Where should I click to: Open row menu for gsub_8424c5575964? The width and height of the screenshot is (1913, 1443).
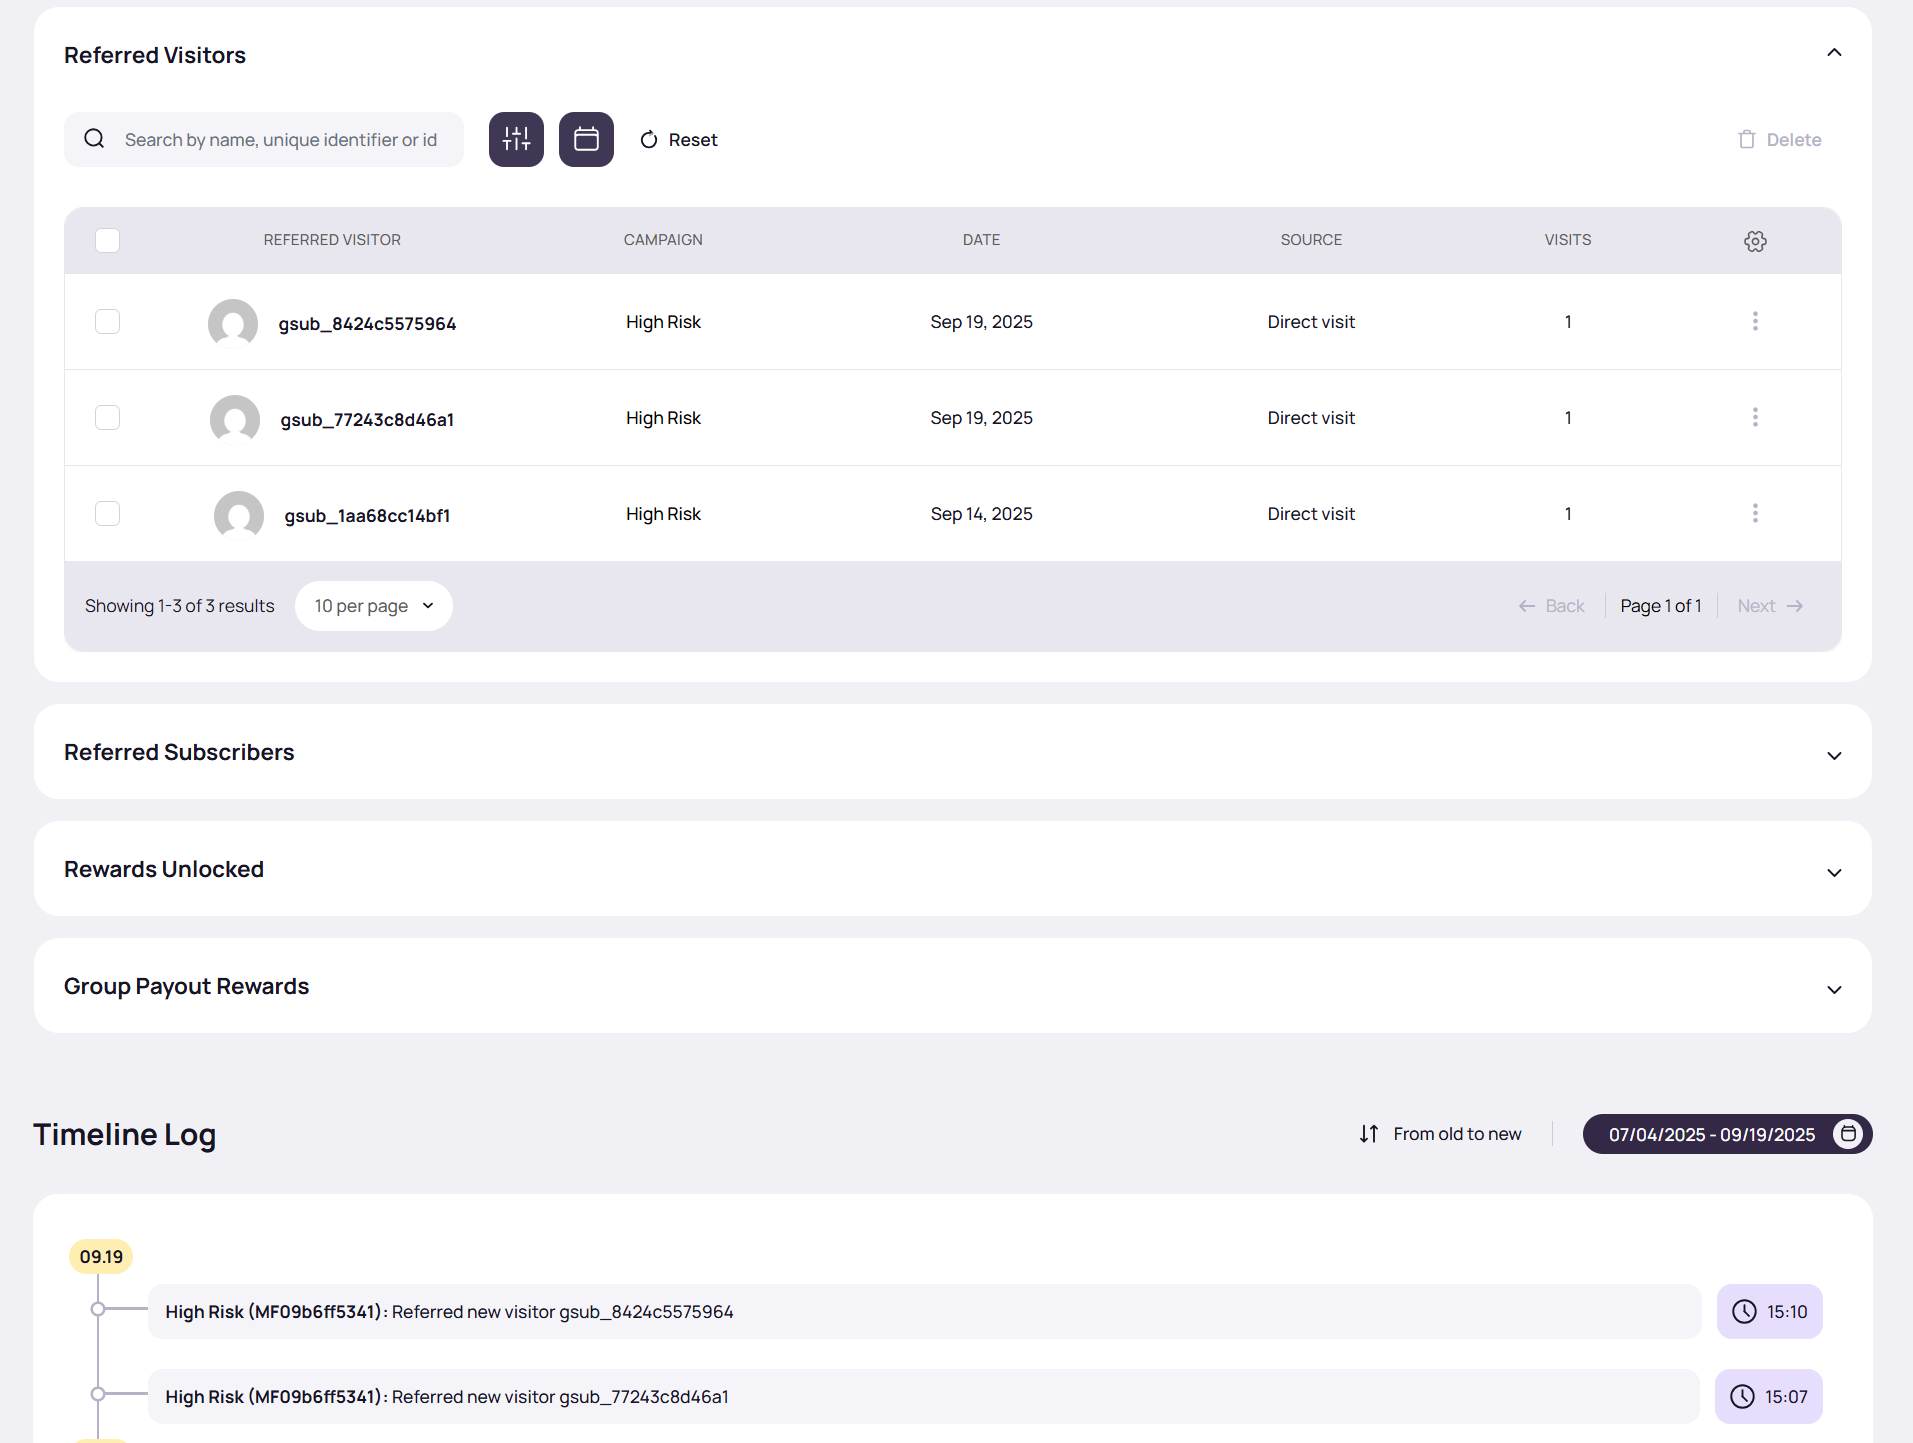coord(1755,321)
